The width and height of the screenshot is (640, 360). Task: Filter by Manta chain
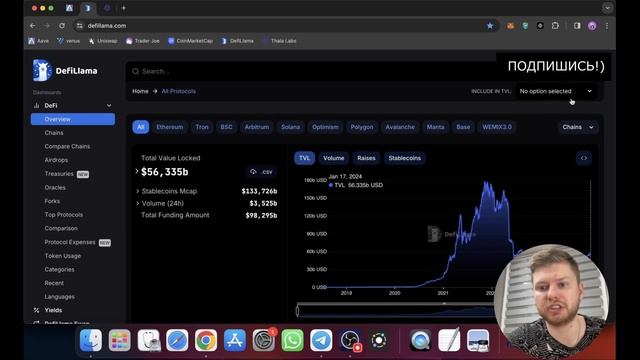coord(436,127)
